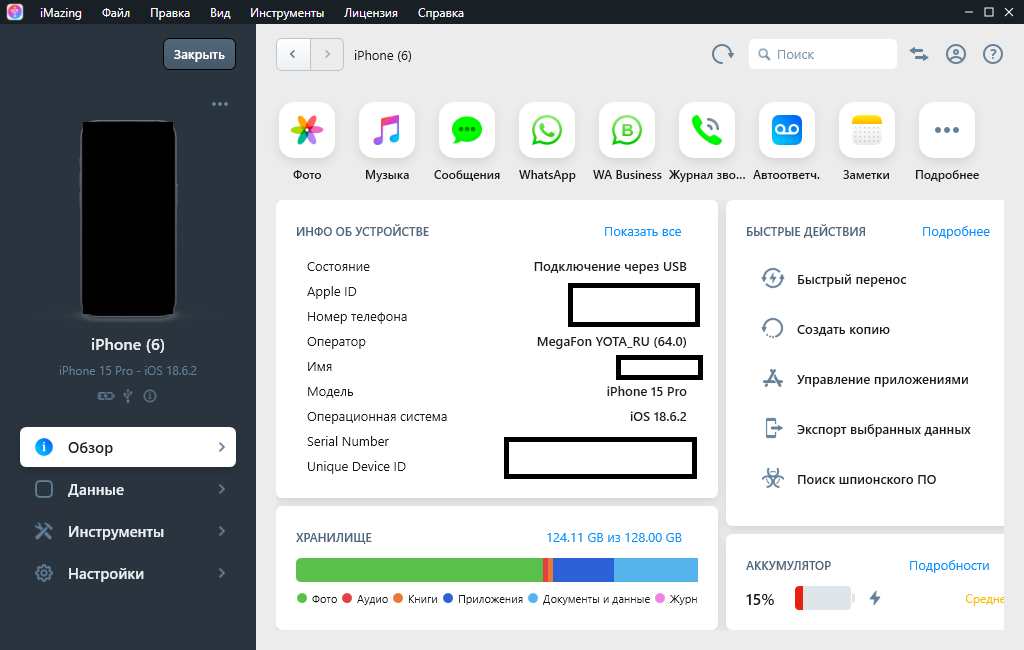Open the Подробнее three-dots tile
1024x650 pixels.
tap(947, 130)
